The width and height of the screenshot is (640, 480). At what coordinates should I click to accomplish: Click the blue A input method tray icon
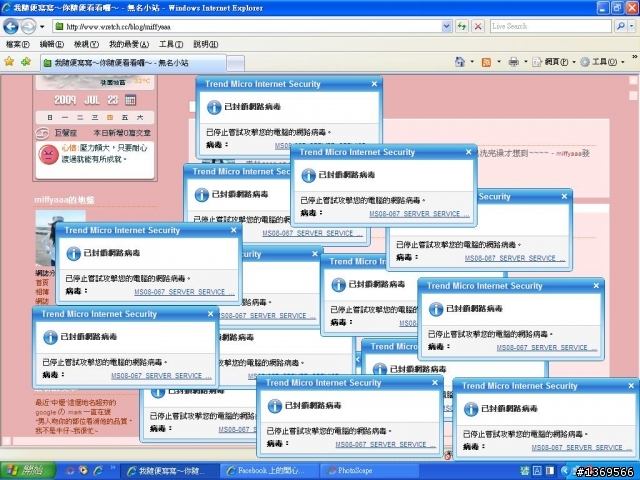click(538, 471)
